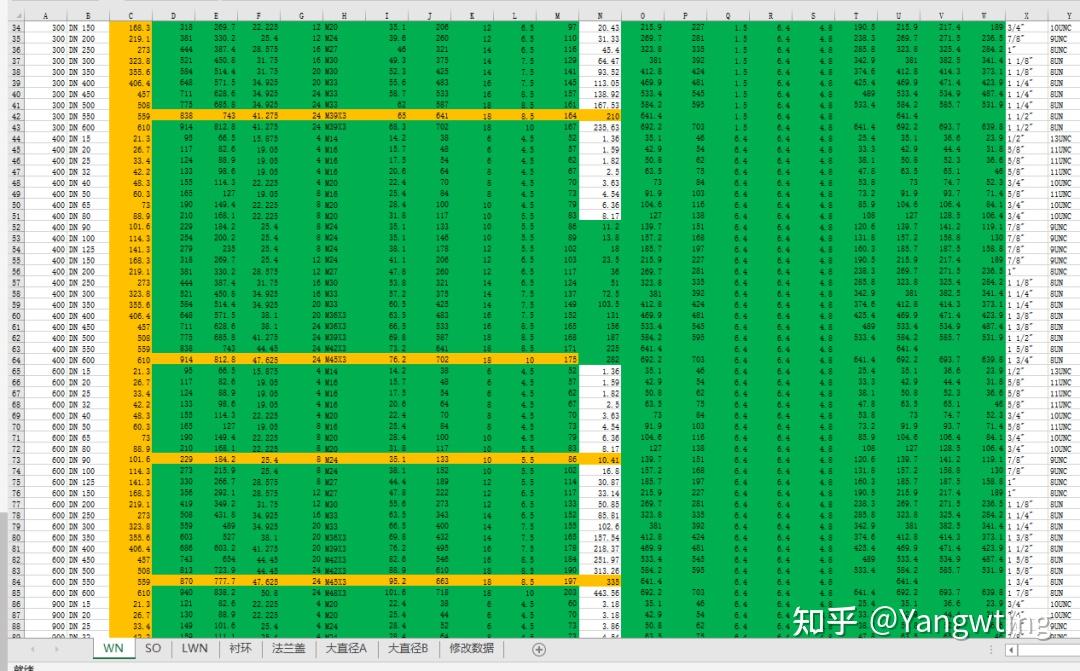The width and height of the screenshot is (1080, 671).
Task: Switch to the WN sheet tab
Action: pos(113,648)
